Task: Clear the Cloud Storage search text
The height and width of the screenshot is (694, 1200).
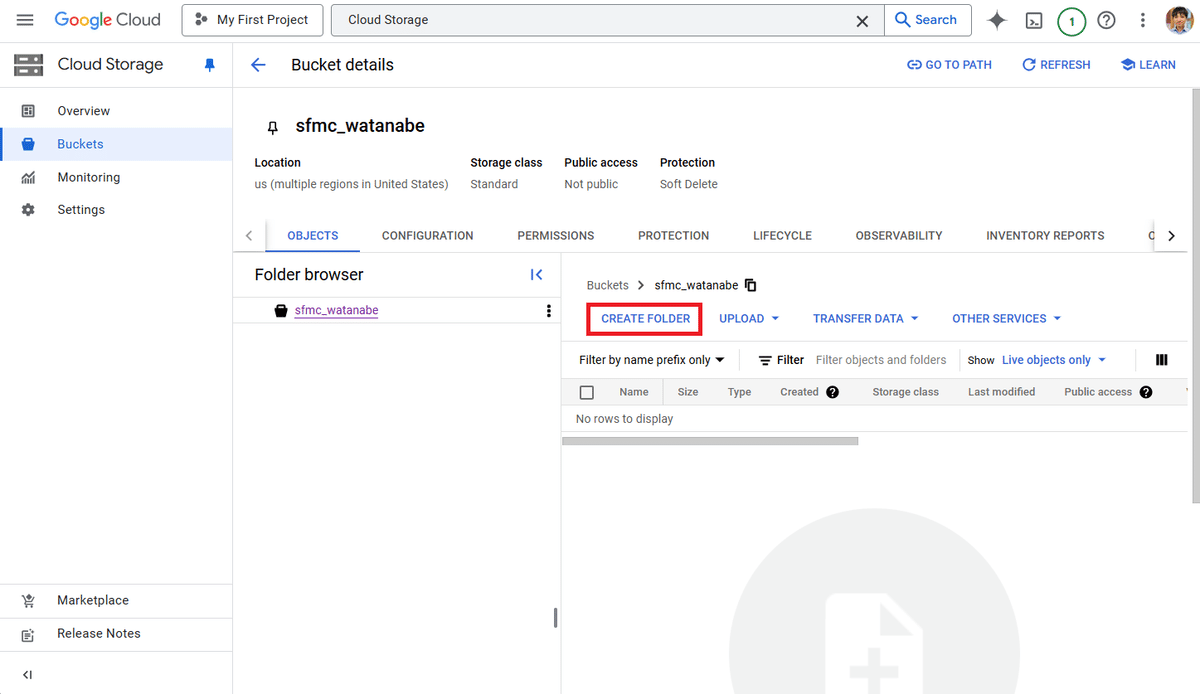Action: point(862,21)
